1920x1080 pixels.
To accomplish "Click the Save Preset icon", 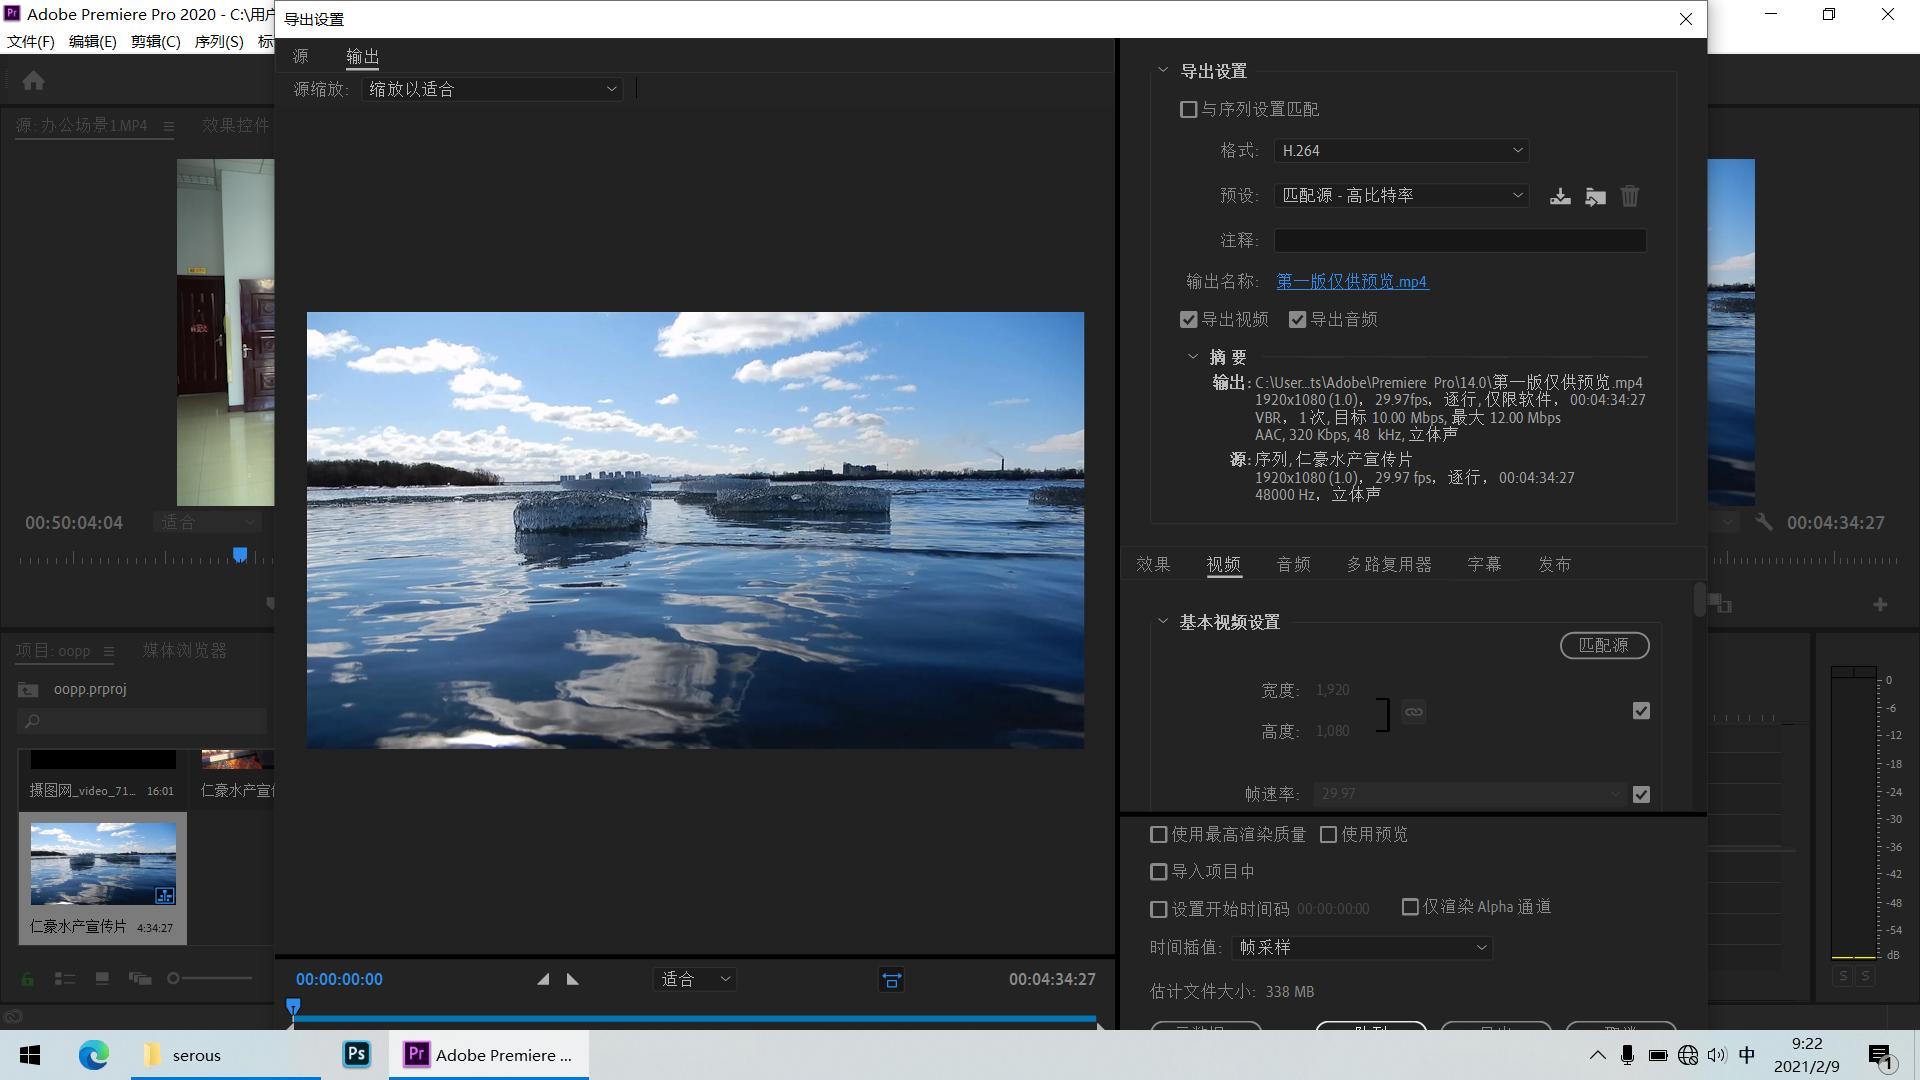I will [1560, 196].
